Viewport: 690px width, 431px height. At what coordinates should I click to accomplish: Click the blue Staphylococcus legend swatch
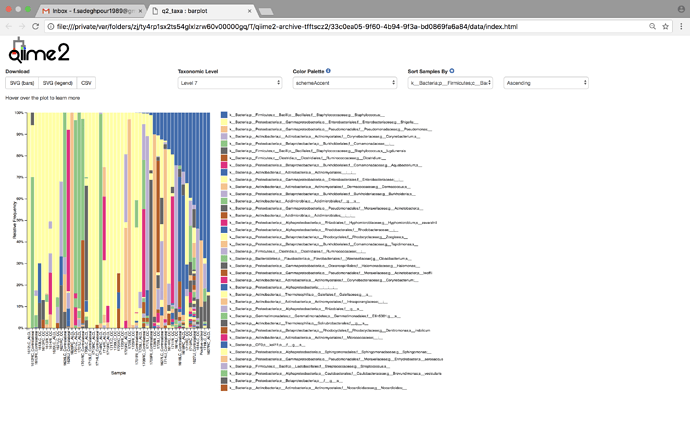click(x=224, y=115)
